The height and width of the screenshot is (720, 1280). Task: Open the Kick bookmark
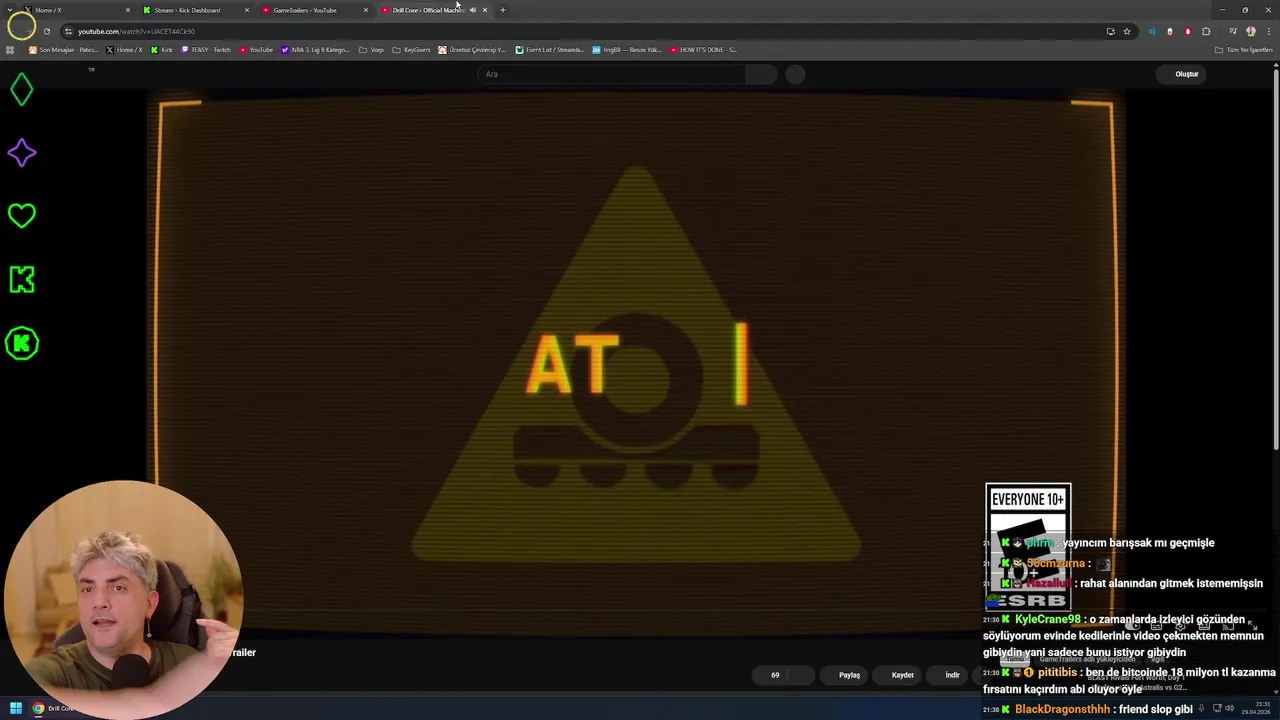click(162, 49)
